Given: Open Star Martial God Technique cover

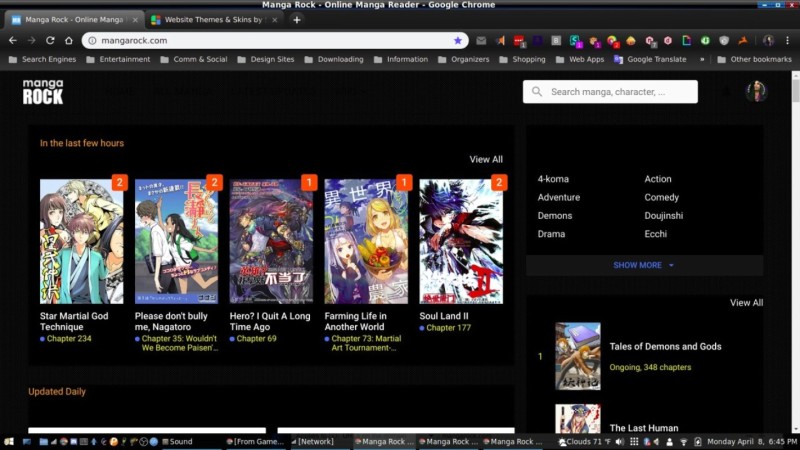Looking at the screenshot, I should coord(82,241).
